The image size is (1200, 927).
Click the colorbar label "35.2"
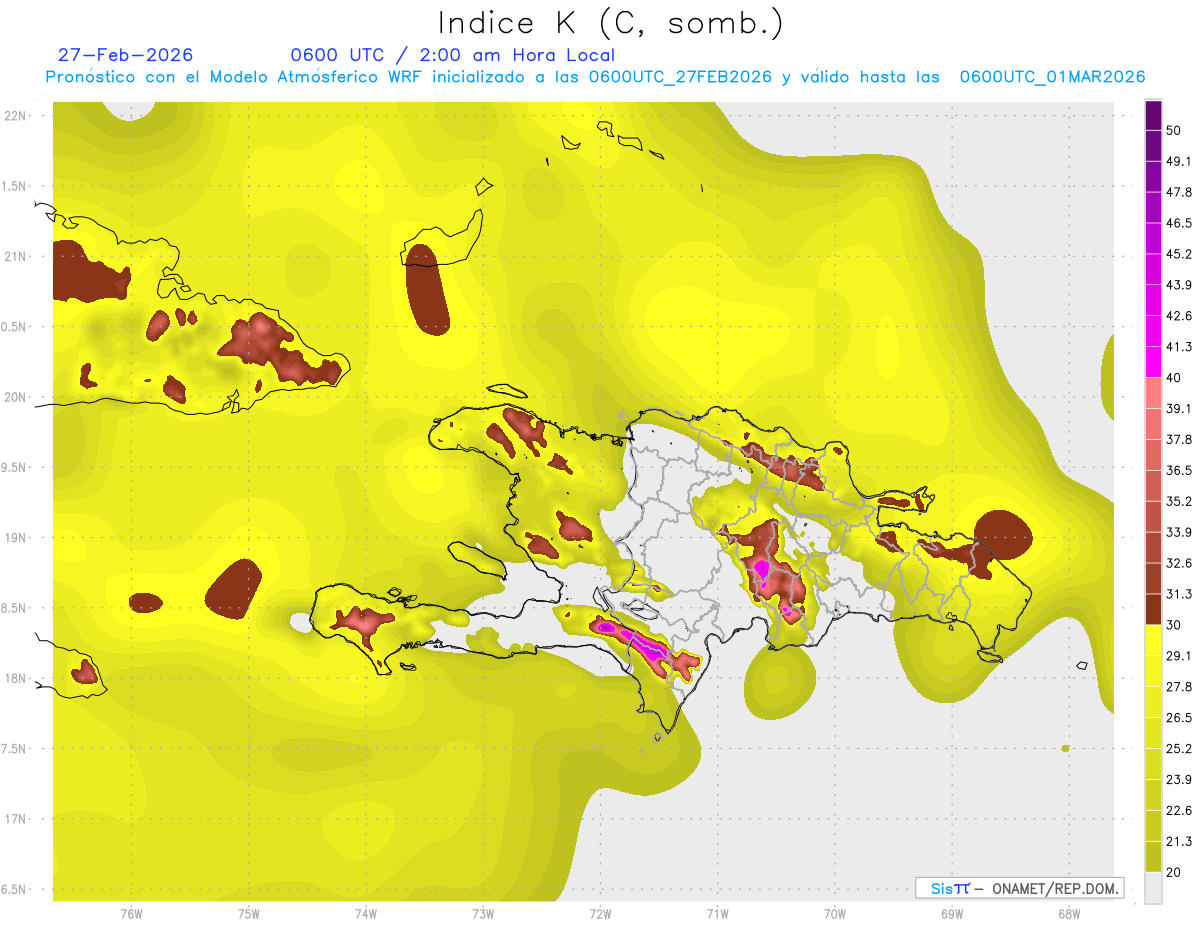pyautogui.click(x=1179, y=501)
